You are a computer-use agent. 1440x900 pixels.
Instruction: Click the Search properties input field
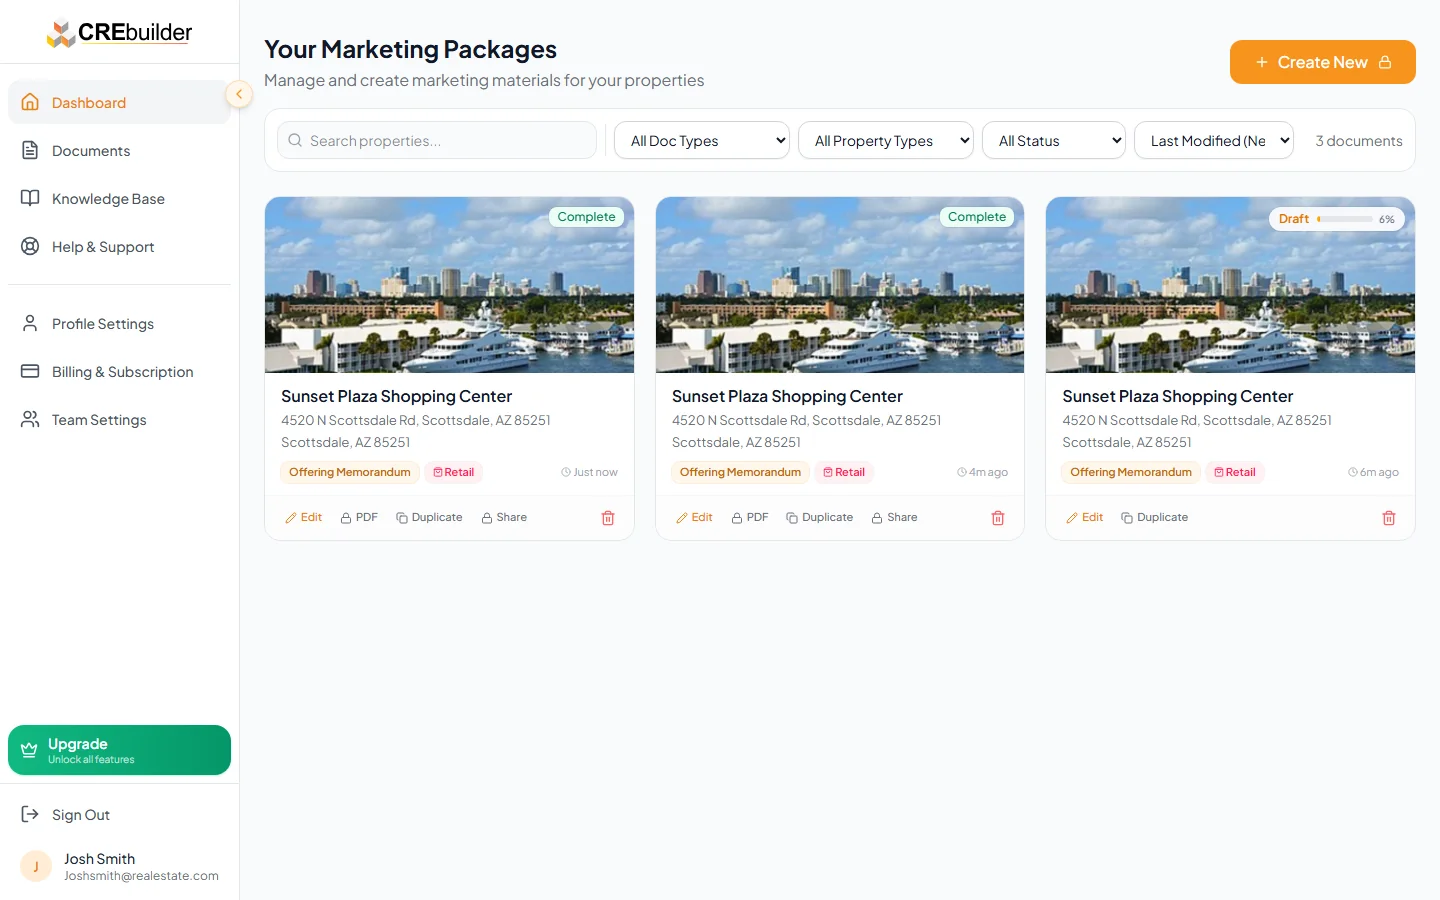[437, 140]
